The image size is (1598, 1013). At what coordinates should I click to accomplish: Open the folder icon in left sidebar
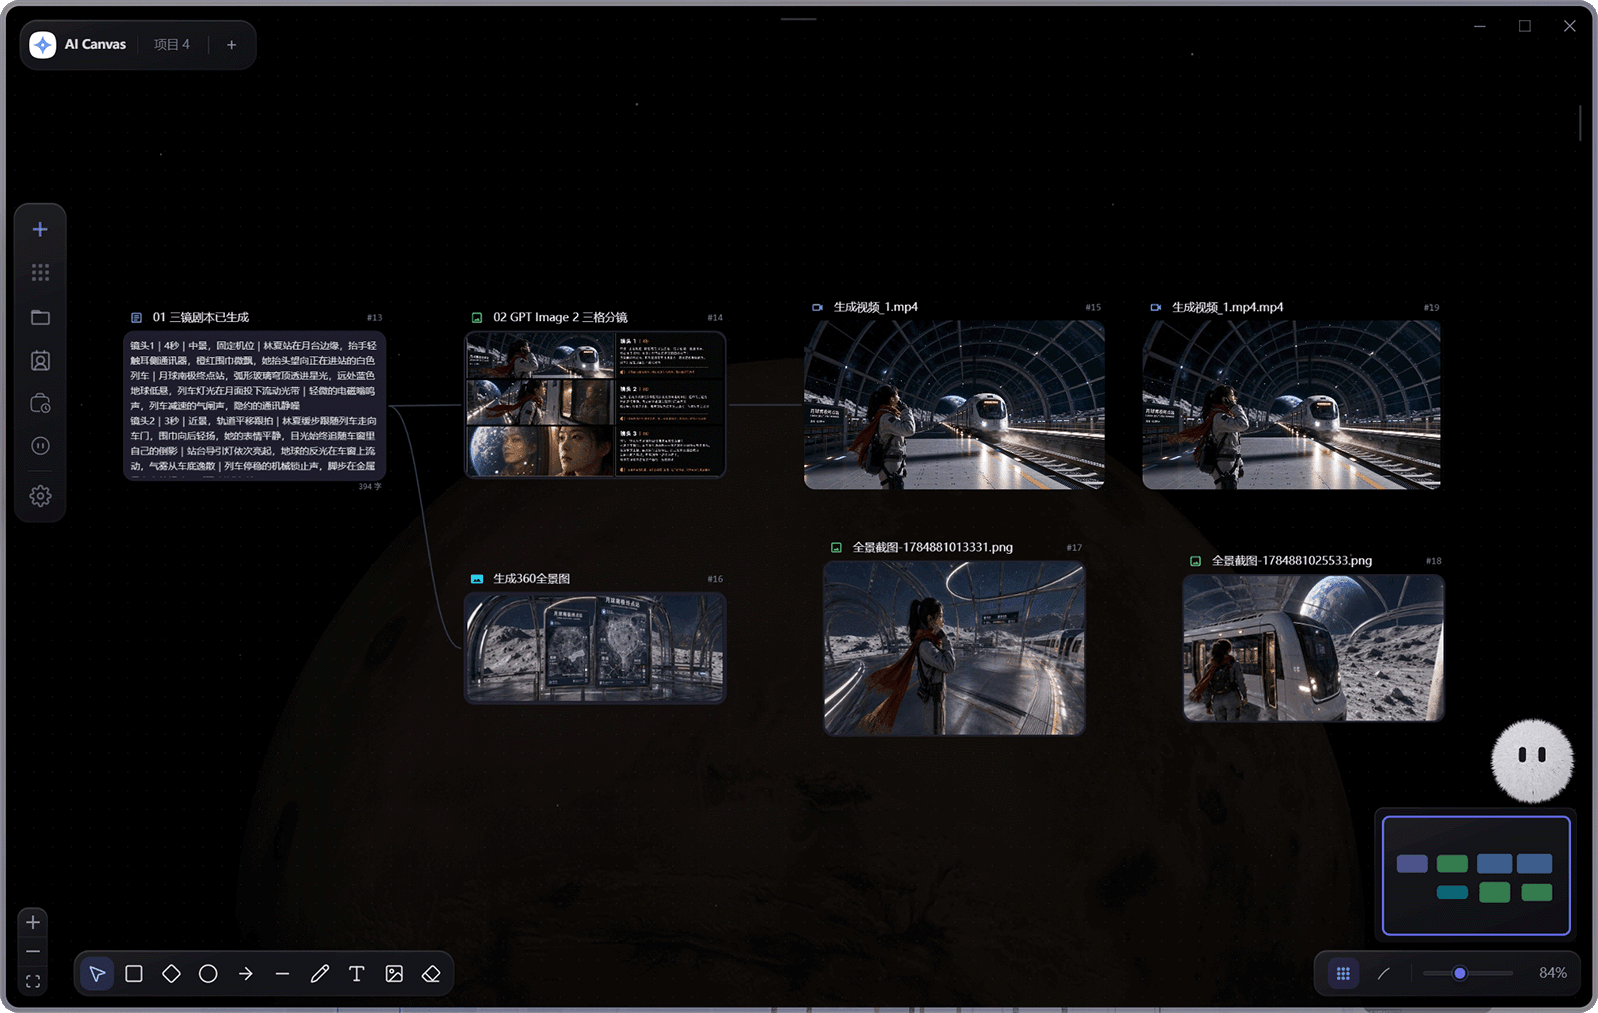pos(40,317)
